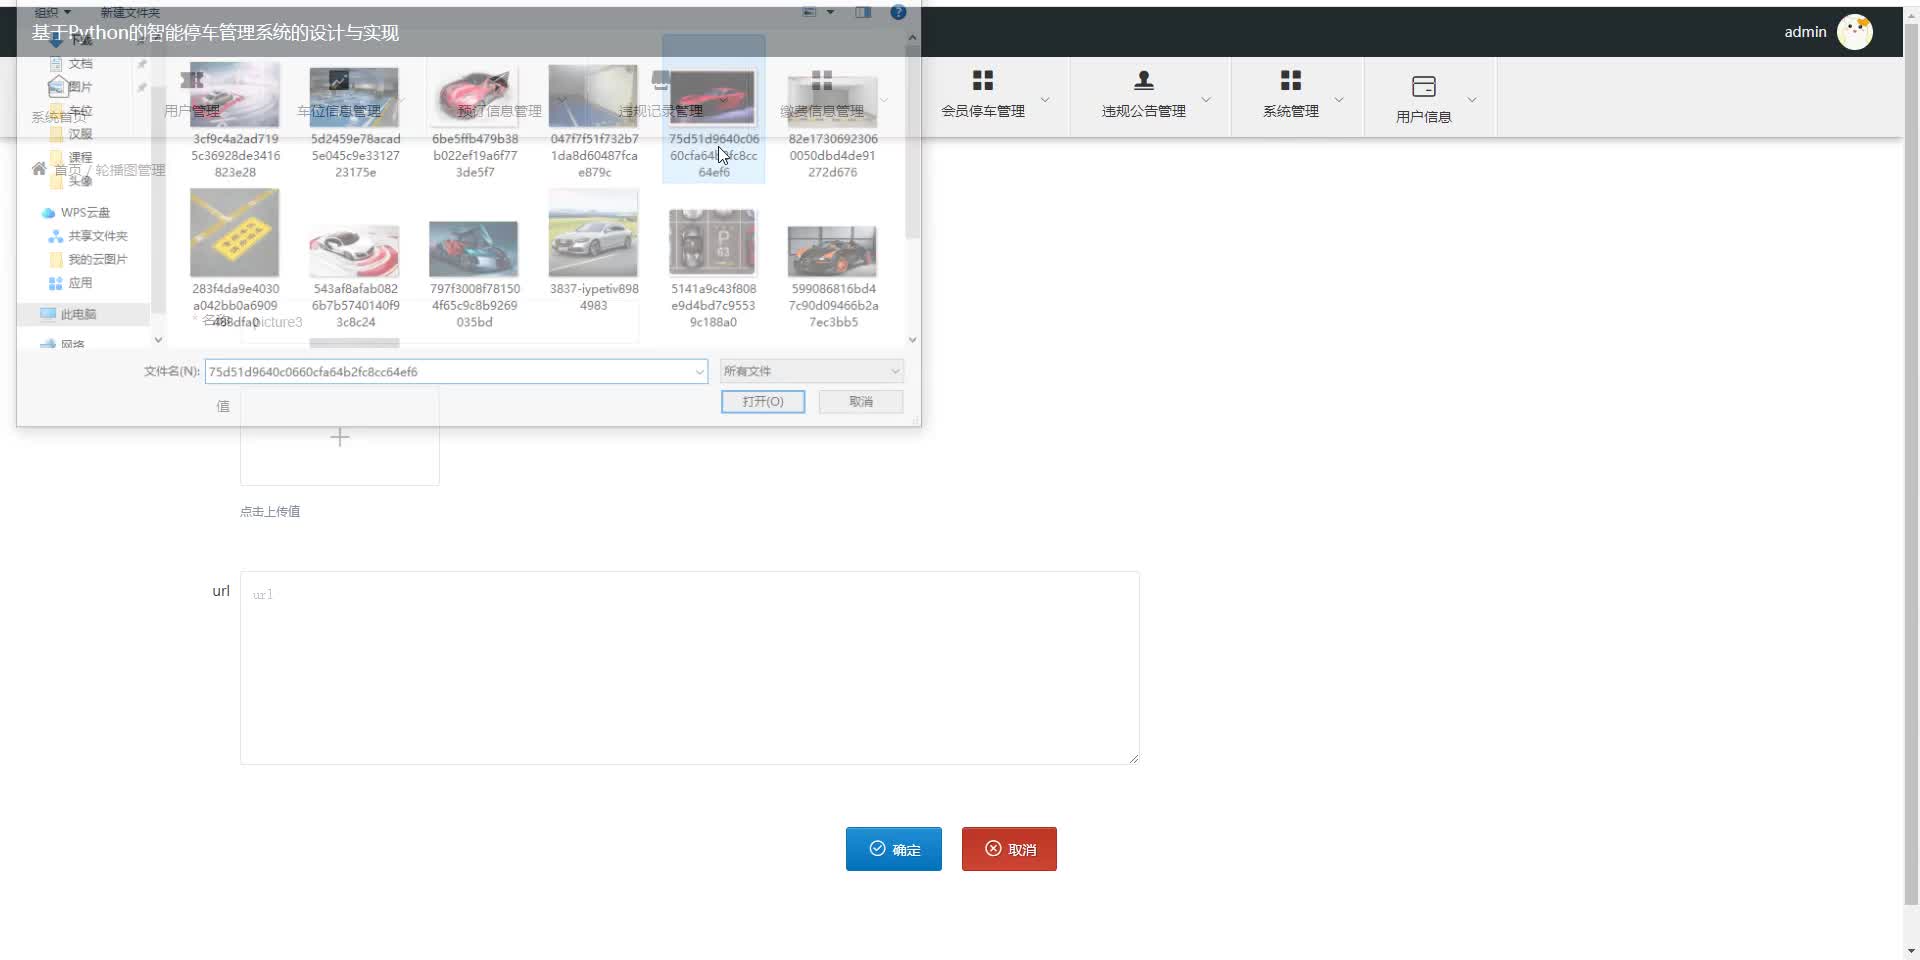
Task: Open the 系统管理 nav menu
Action: [1291, 111]
